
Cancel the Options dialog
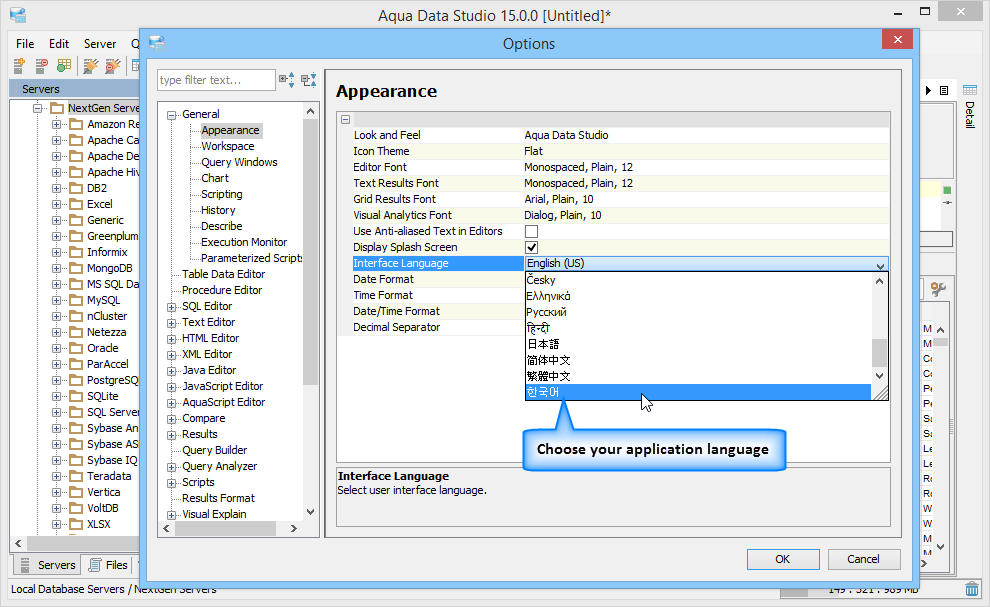tap(864, 559)
